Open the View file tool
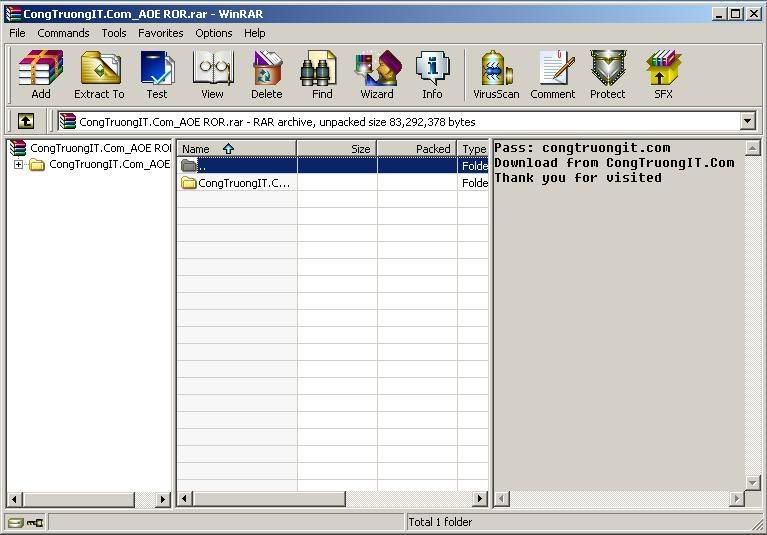This screenshot has height=535, width=767. point(212,74)
